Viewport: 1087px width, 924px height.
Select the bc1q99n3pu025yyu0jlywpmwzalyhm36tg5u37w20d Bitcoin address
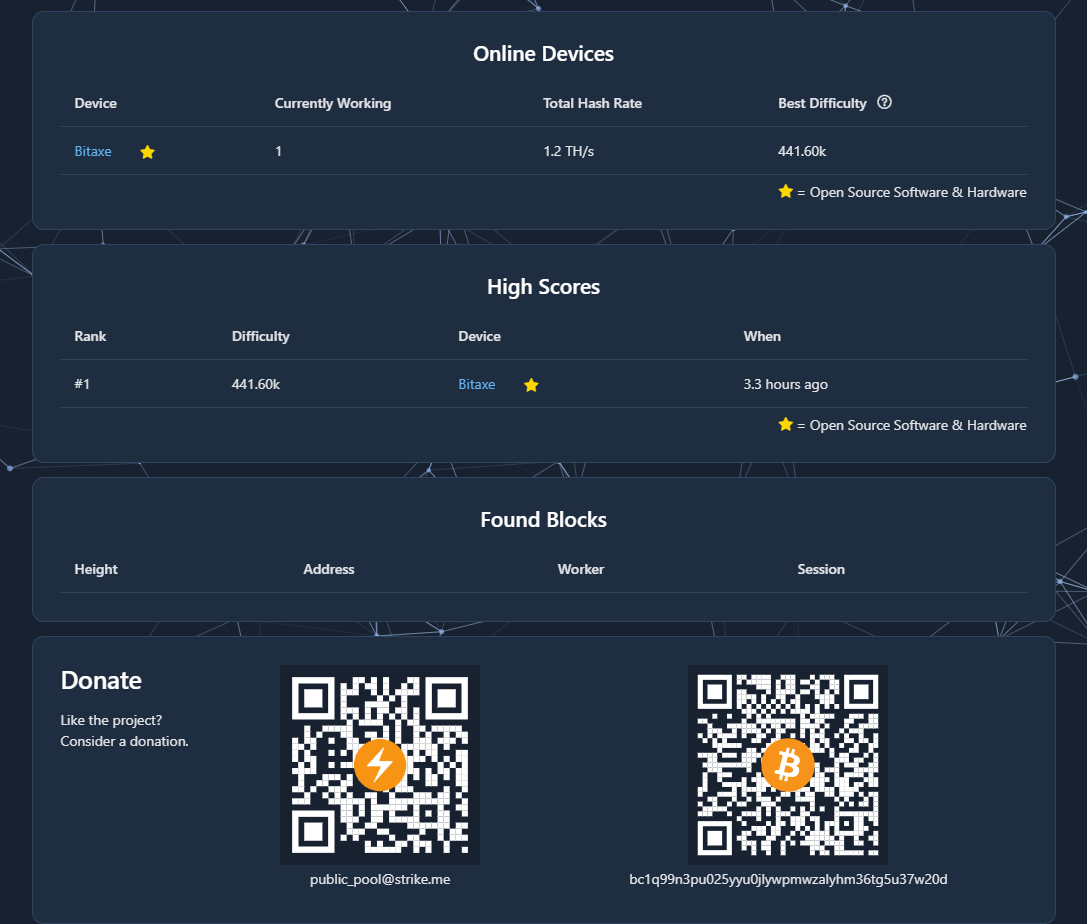pyautogui.click(x=788, y=880)
